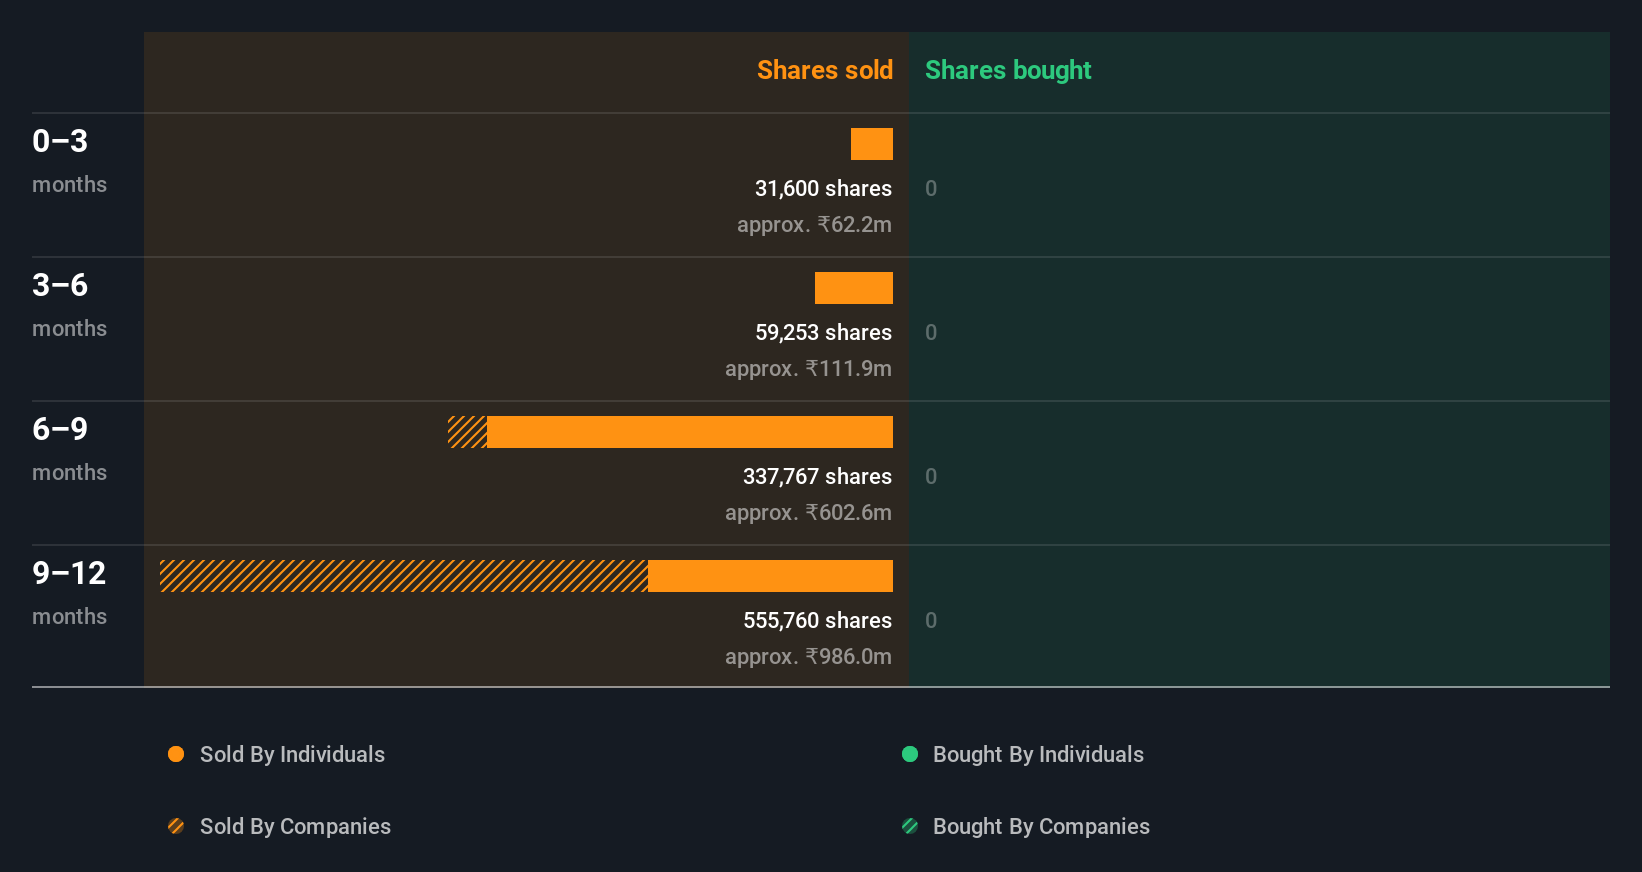Click the bought 0 in 3–6 months row
1642x872 pixels.
[931, 332]
